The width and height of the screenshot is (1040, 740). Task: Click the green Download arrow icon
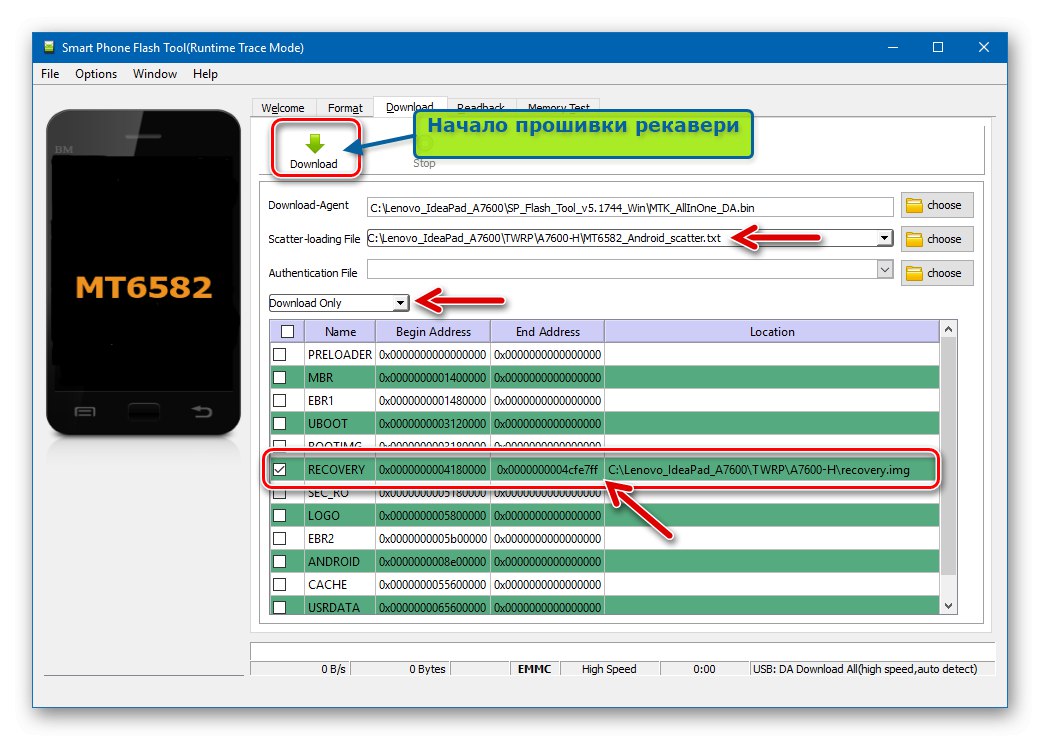pos(314,143)
